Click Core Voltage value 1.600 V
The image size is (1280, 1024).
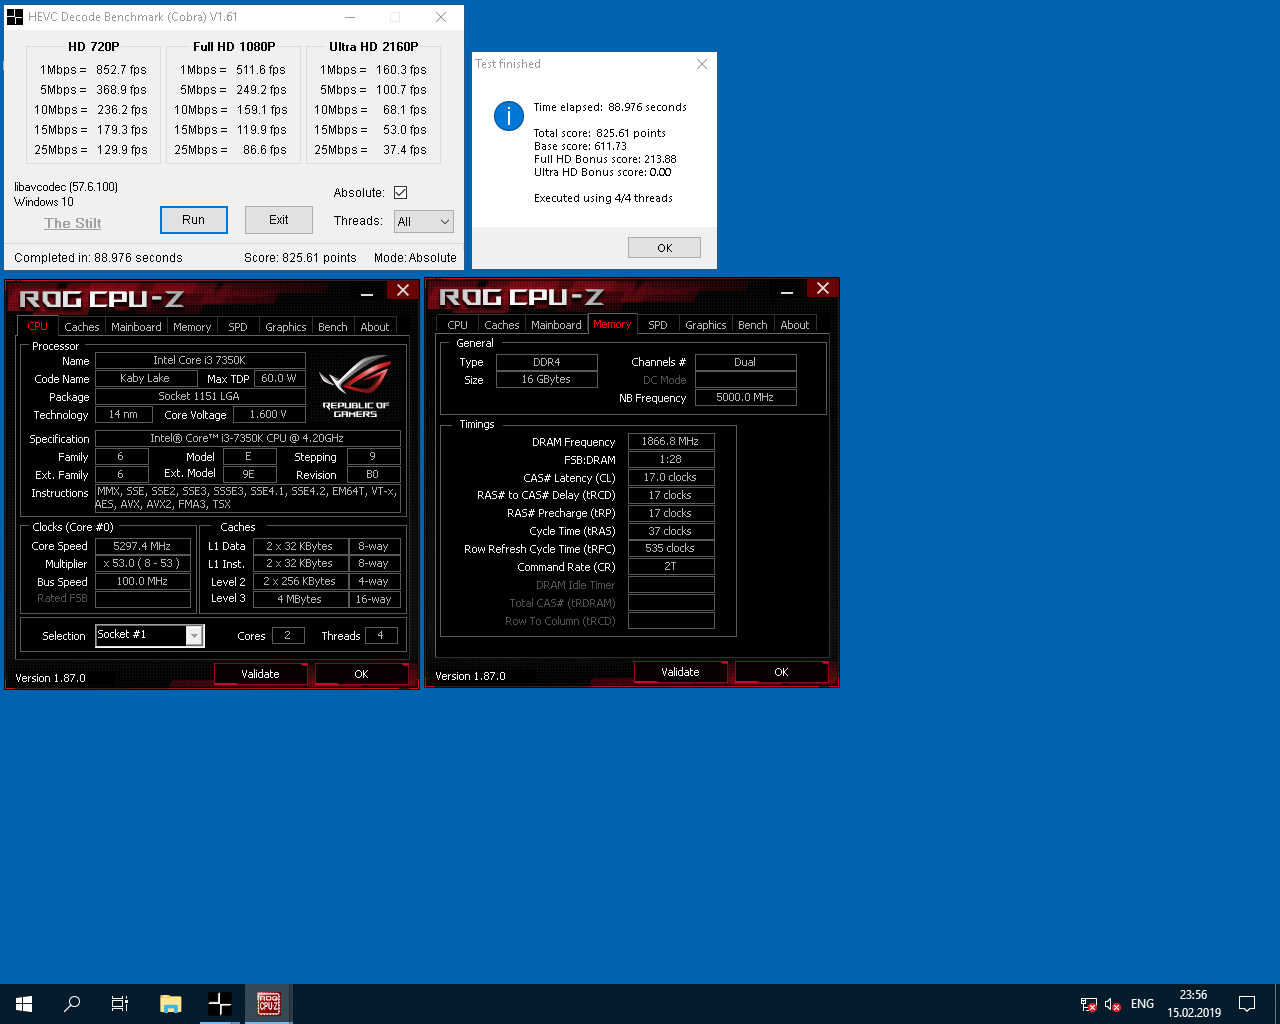coord(269,414)
